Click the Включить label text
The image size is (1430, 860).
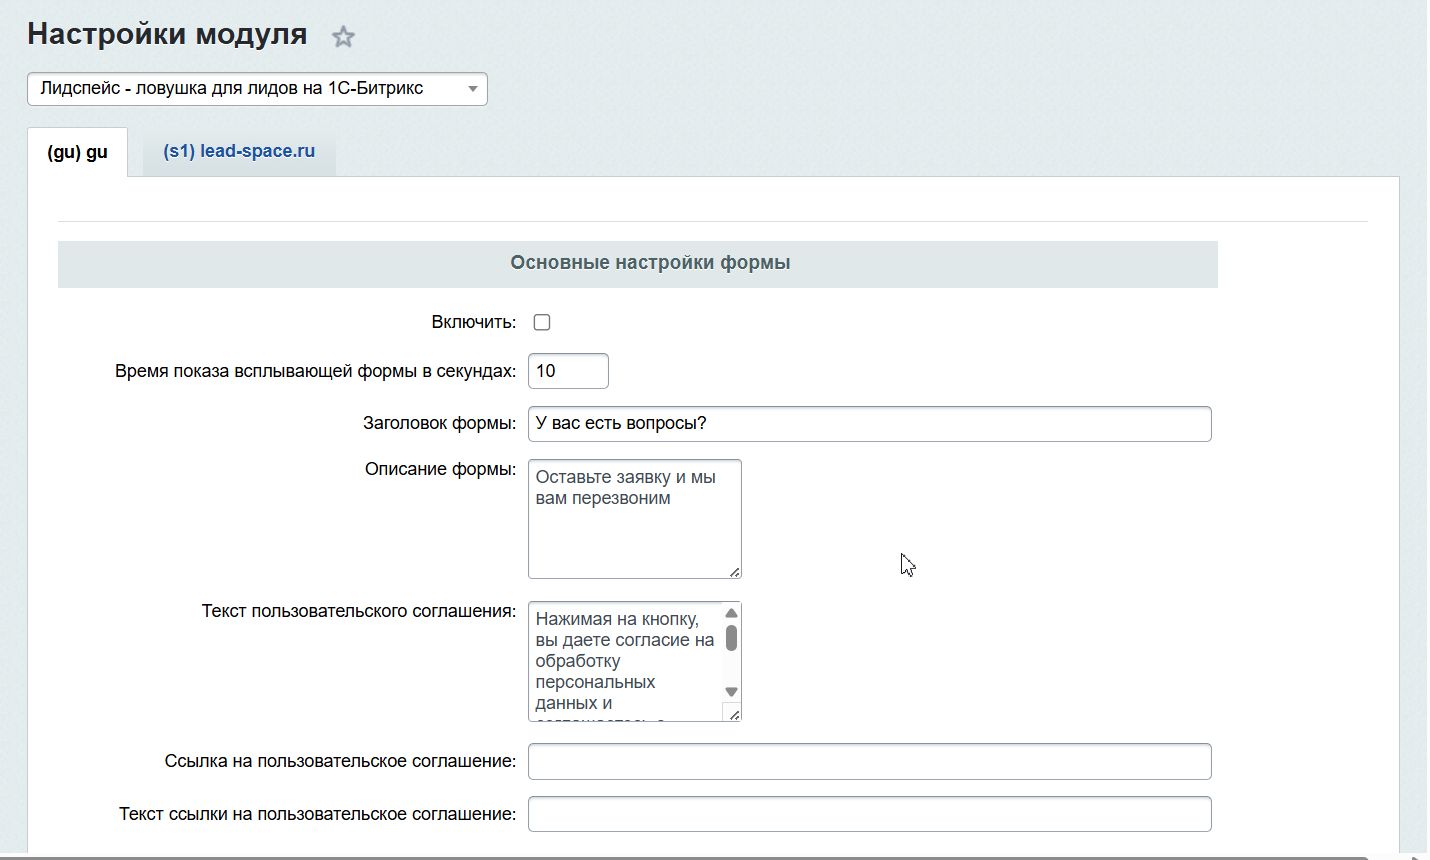pyautogui.click(x=473, y=322)
